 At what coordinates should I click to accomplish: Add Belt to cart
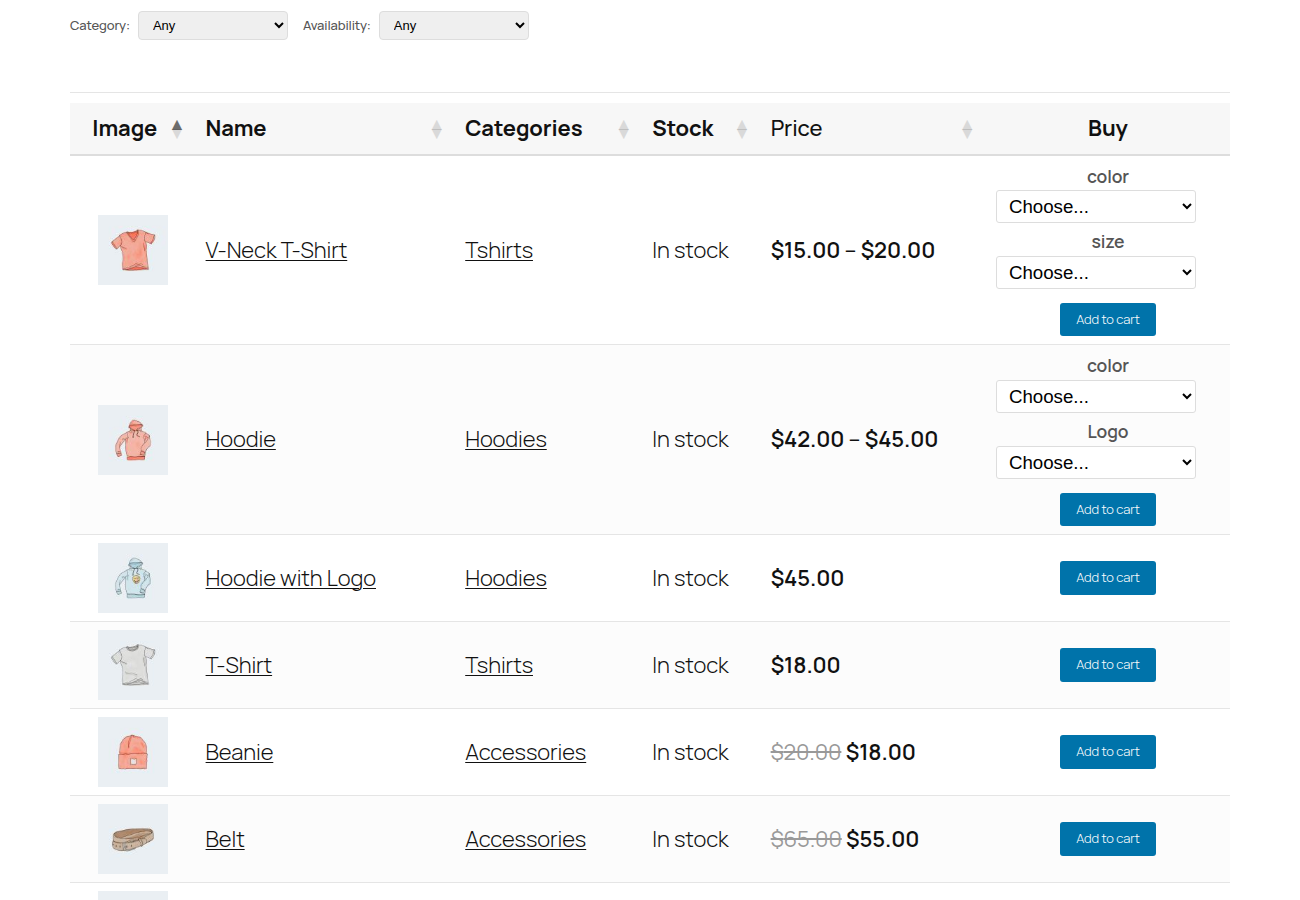click(1108, 839)
